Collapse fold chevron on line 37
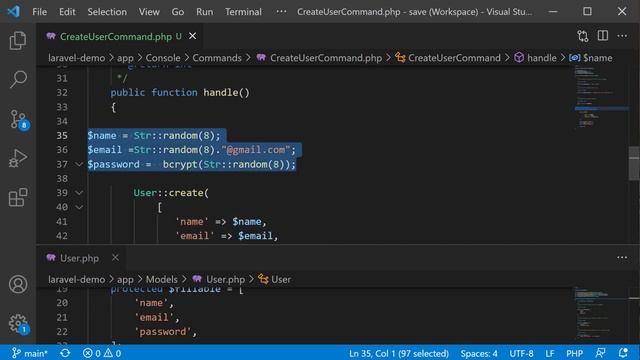The width and height of the screenshot is (640, 360). click(79, 164)
